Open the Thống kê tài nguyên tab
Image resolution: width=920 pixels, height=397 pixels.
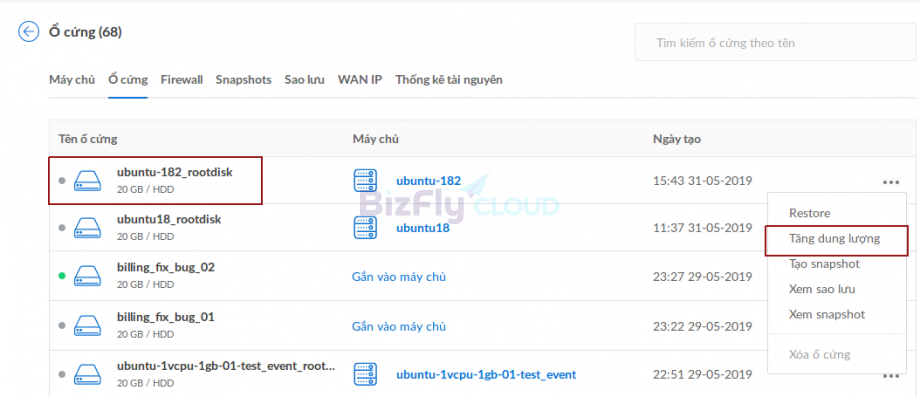click(449, 80)
